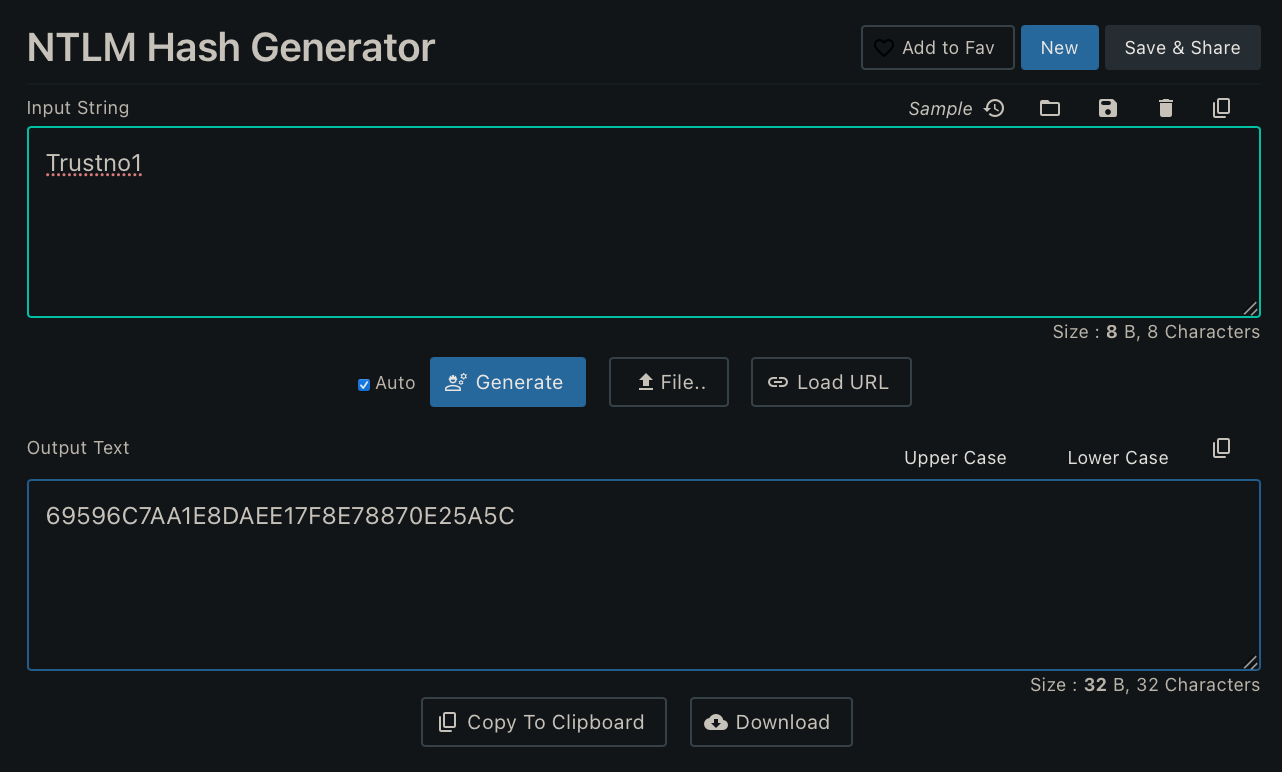Convert output to Upper Case

point(955,458)
